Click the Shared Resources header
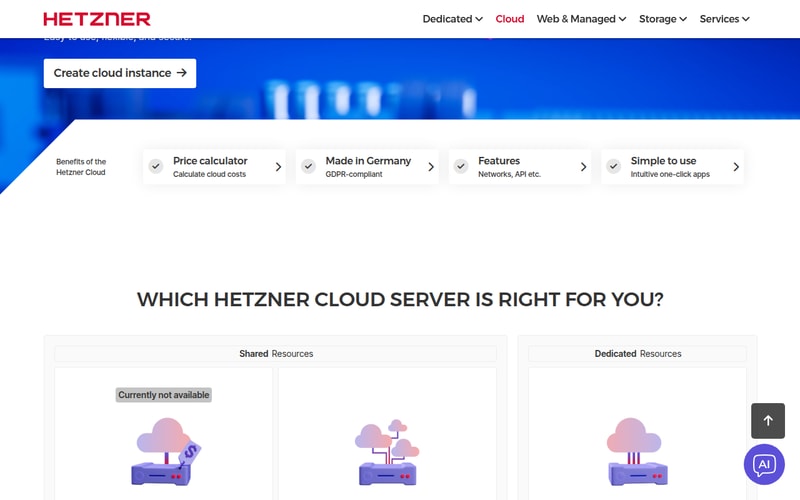Image resolution: width=800 pixels, height=500 pixels. pyautogui.click(x=276, y=354)
